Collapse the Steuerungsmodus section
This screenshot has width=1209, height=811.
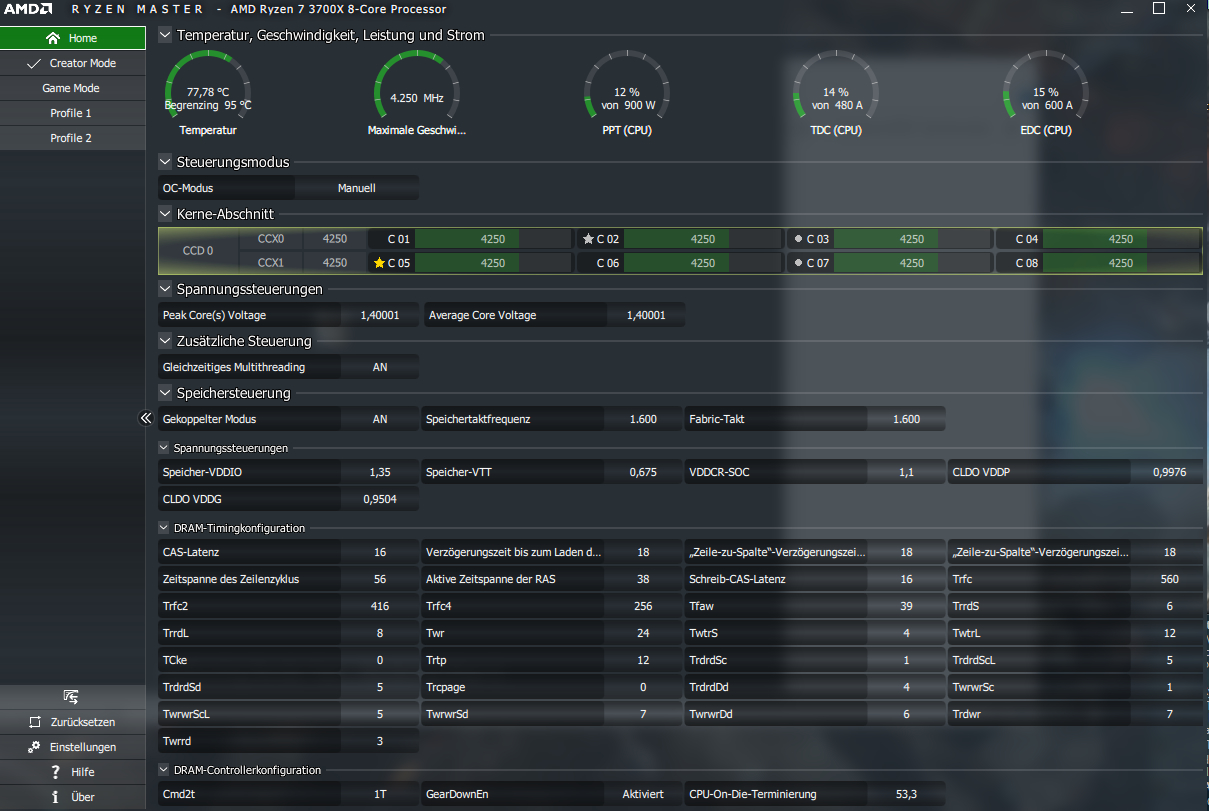pyautogui.click(x=165, y=162)
